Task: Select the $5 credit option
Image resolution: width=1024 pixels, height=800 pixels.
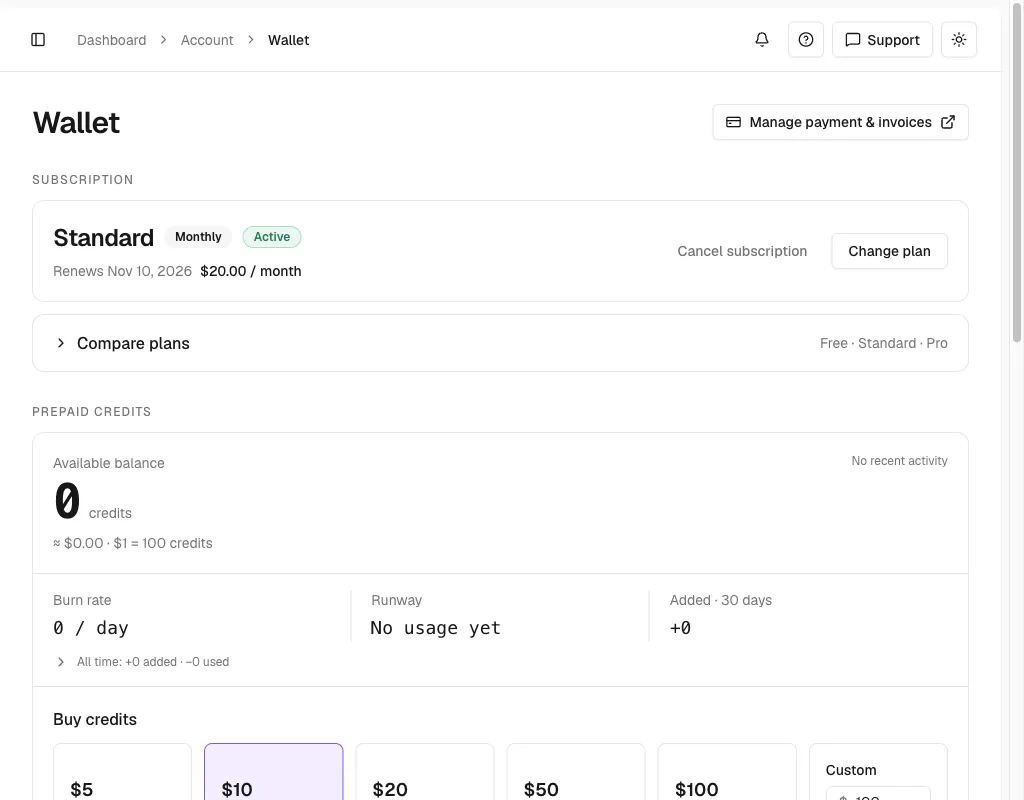Action: (122, 772)
